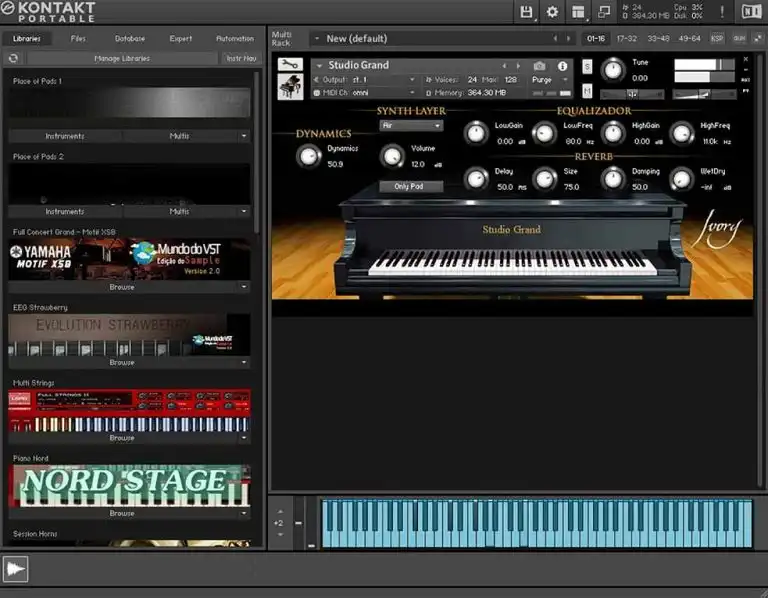The height and width of the screenshot is (598, 768).
Task: Click the Manage Libraries button
Action: tap(122, 58)
